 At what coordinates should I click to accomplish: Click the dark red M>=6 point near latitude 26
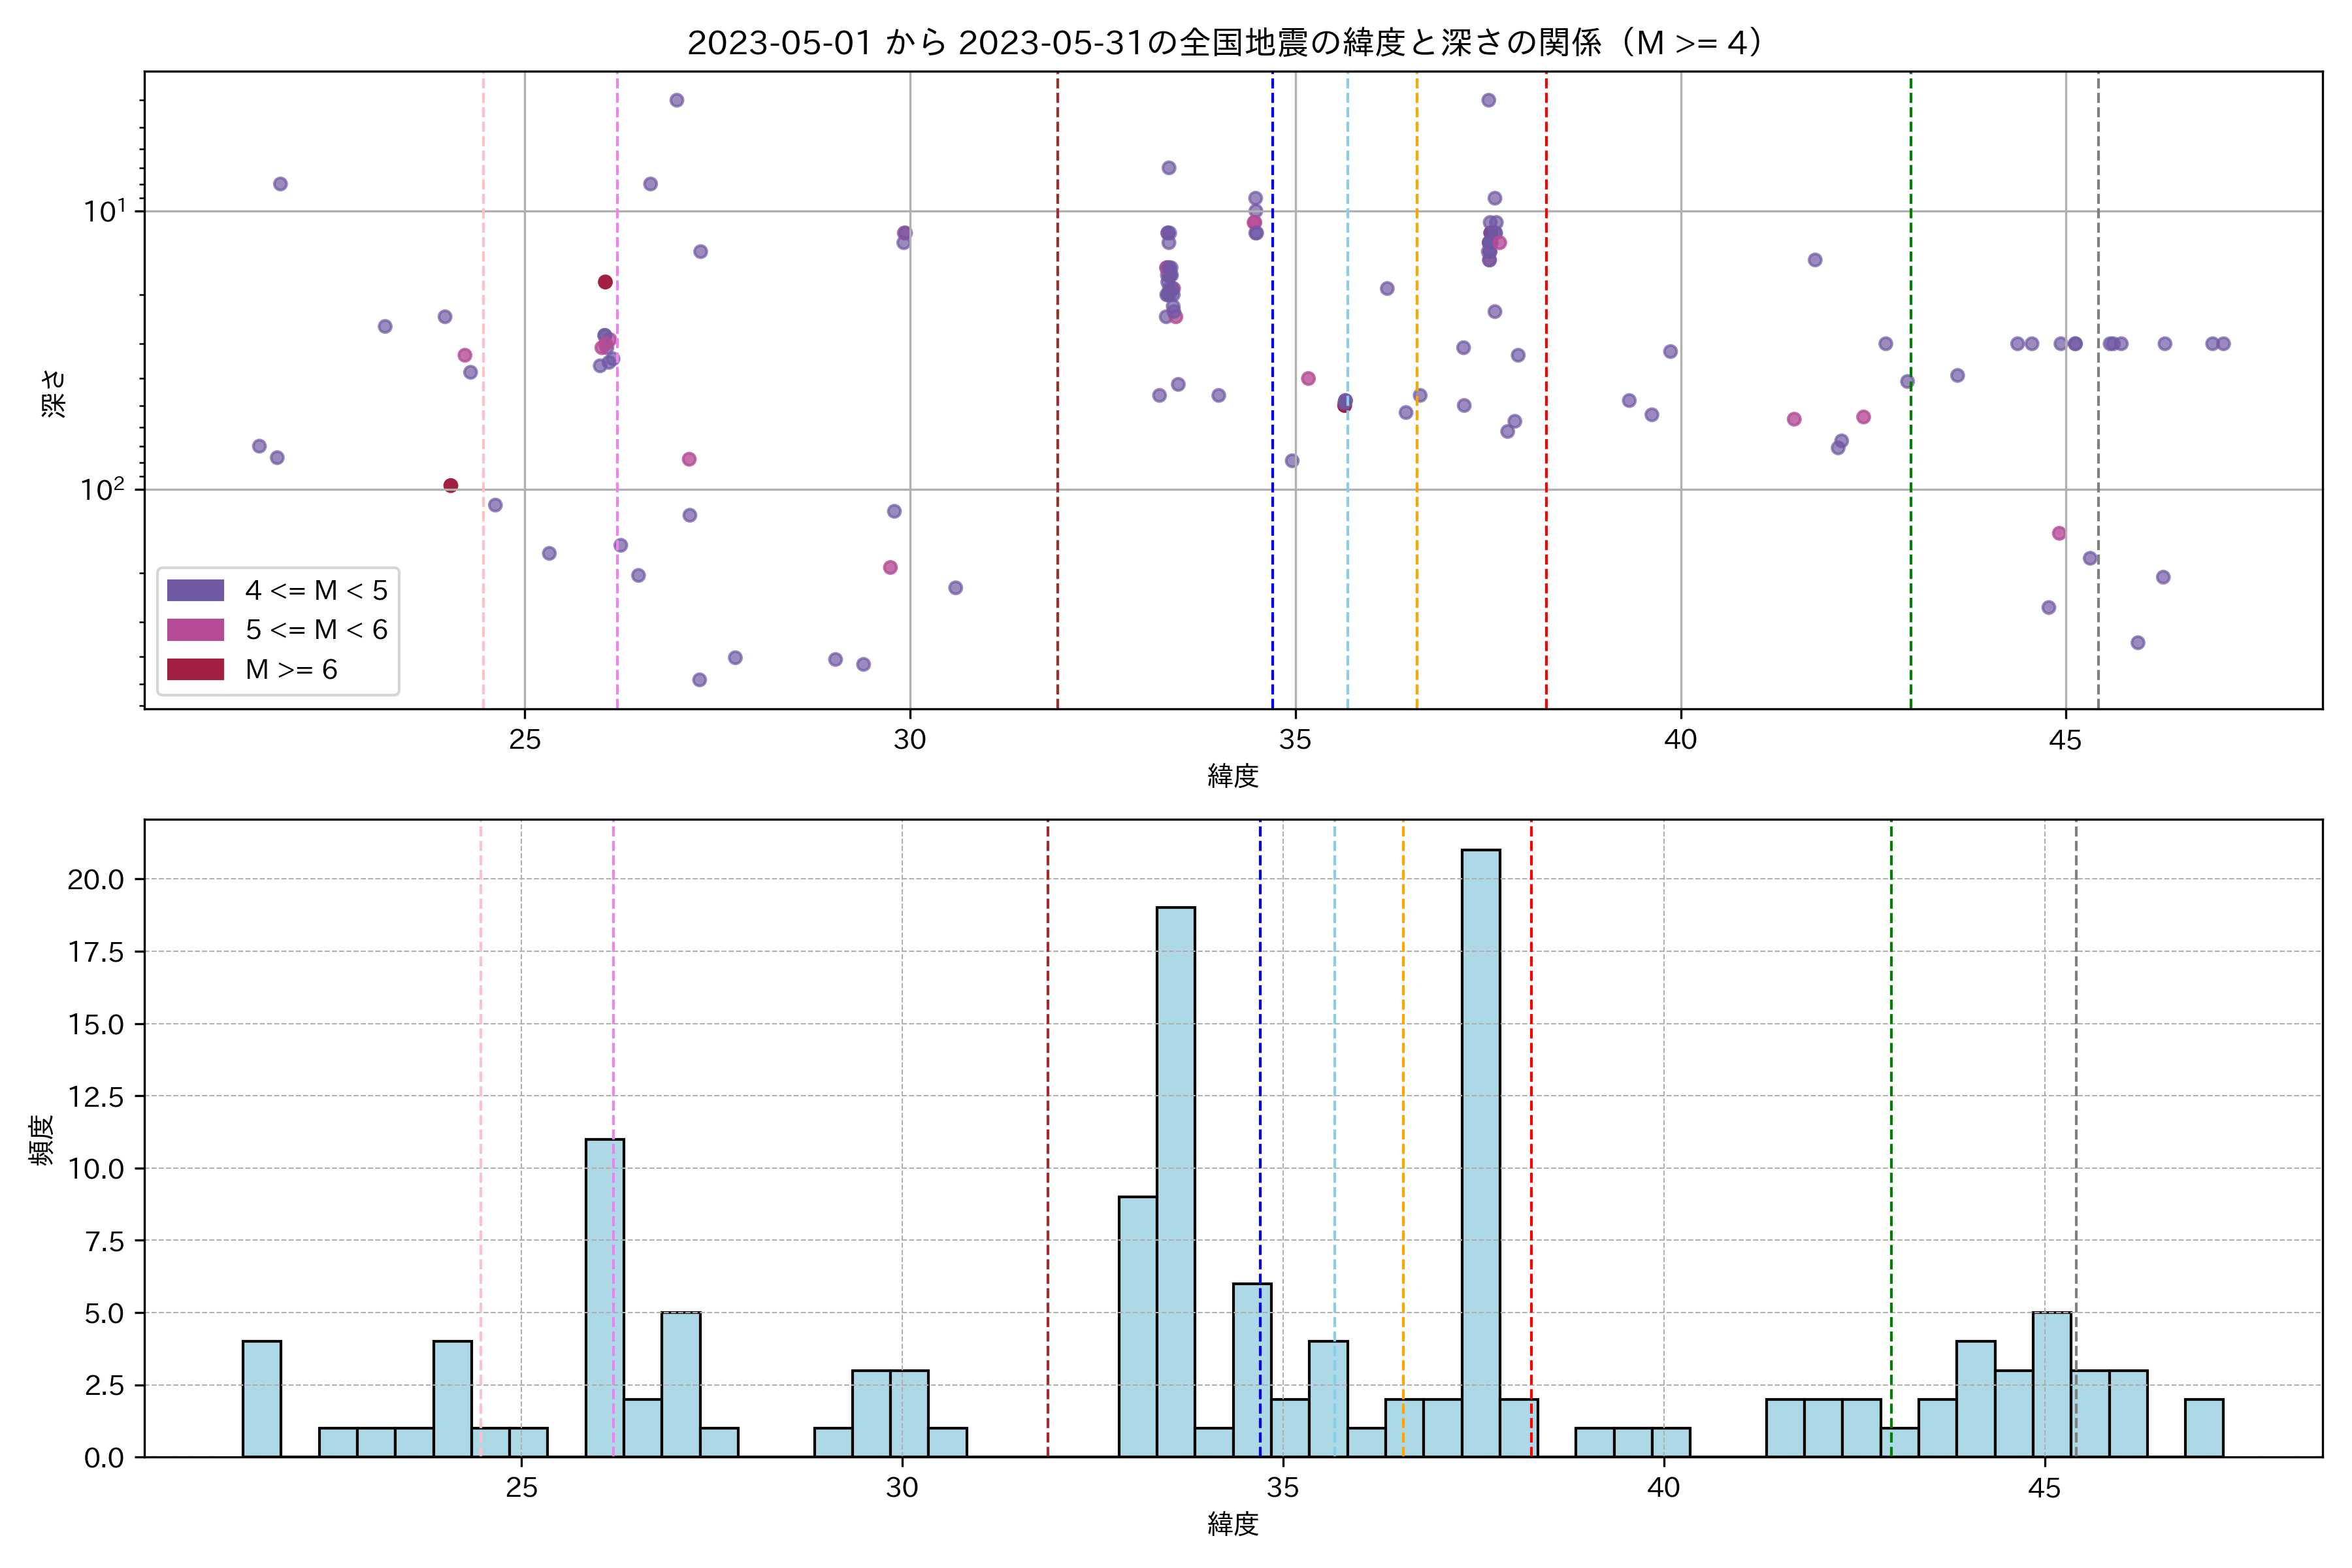[605, 282]
